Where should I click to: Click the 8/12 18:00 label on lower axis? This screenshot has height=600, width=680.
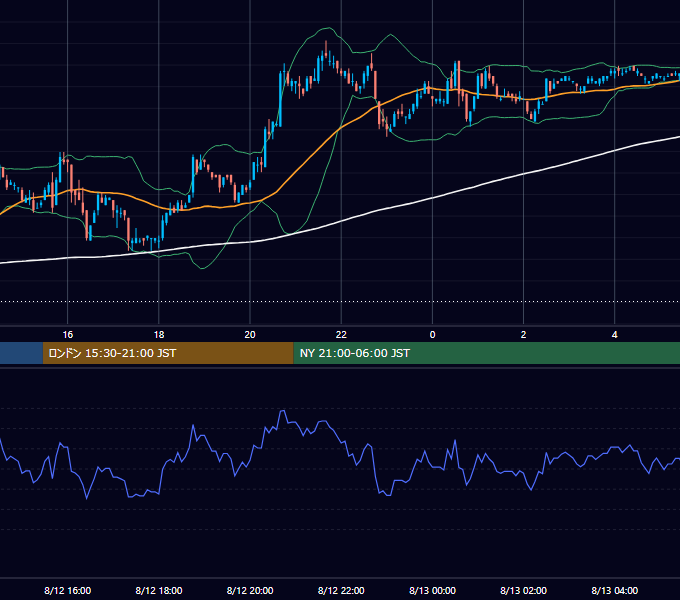159,590
